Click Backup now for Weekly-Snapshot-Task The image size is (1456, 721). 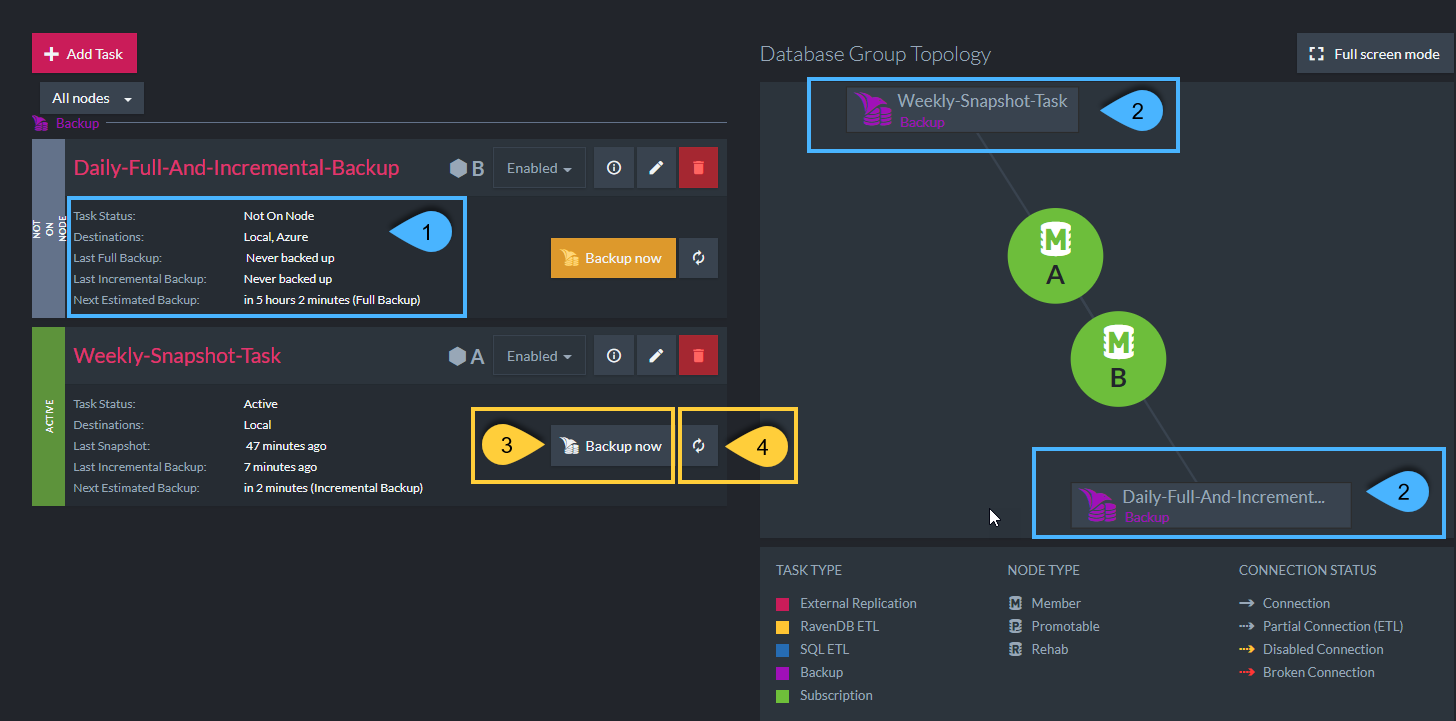pos(613,446)
